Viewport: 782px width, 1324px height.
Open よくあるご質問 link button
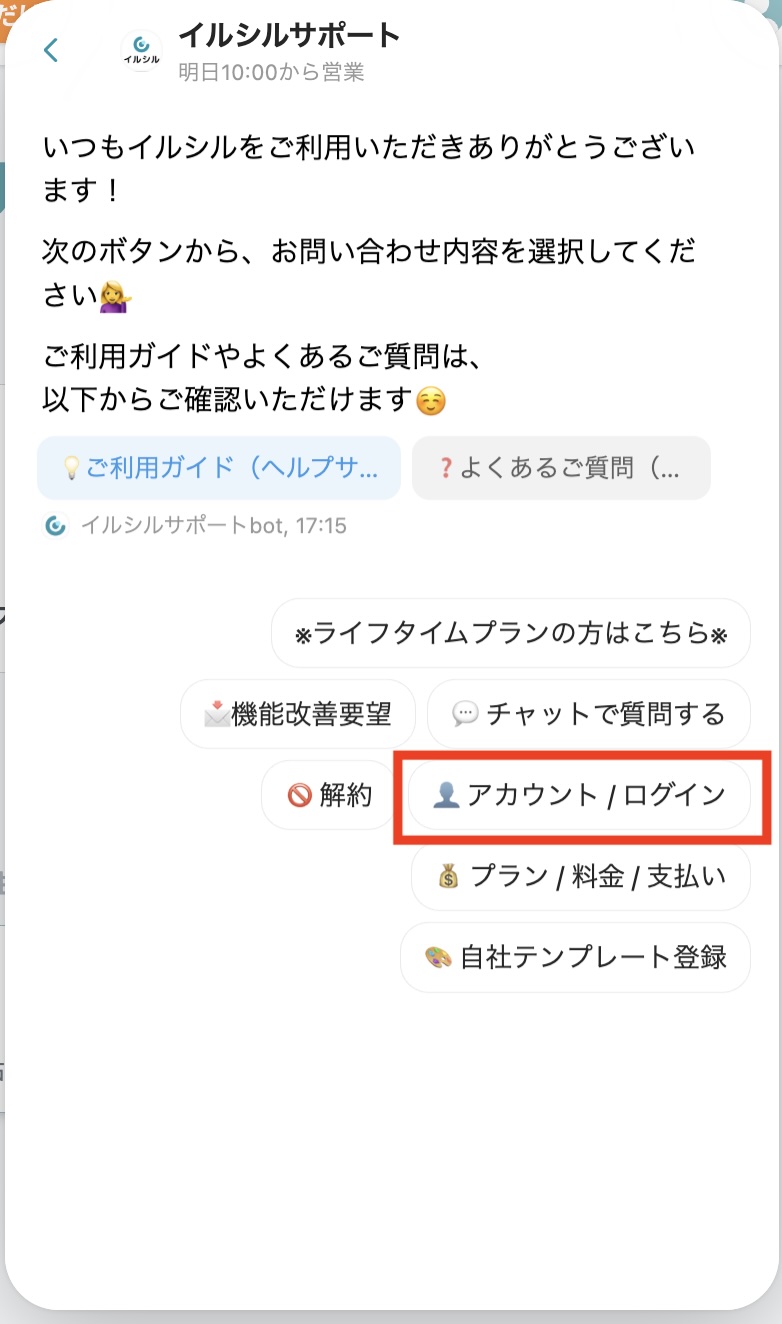click(x=561, y=468)
